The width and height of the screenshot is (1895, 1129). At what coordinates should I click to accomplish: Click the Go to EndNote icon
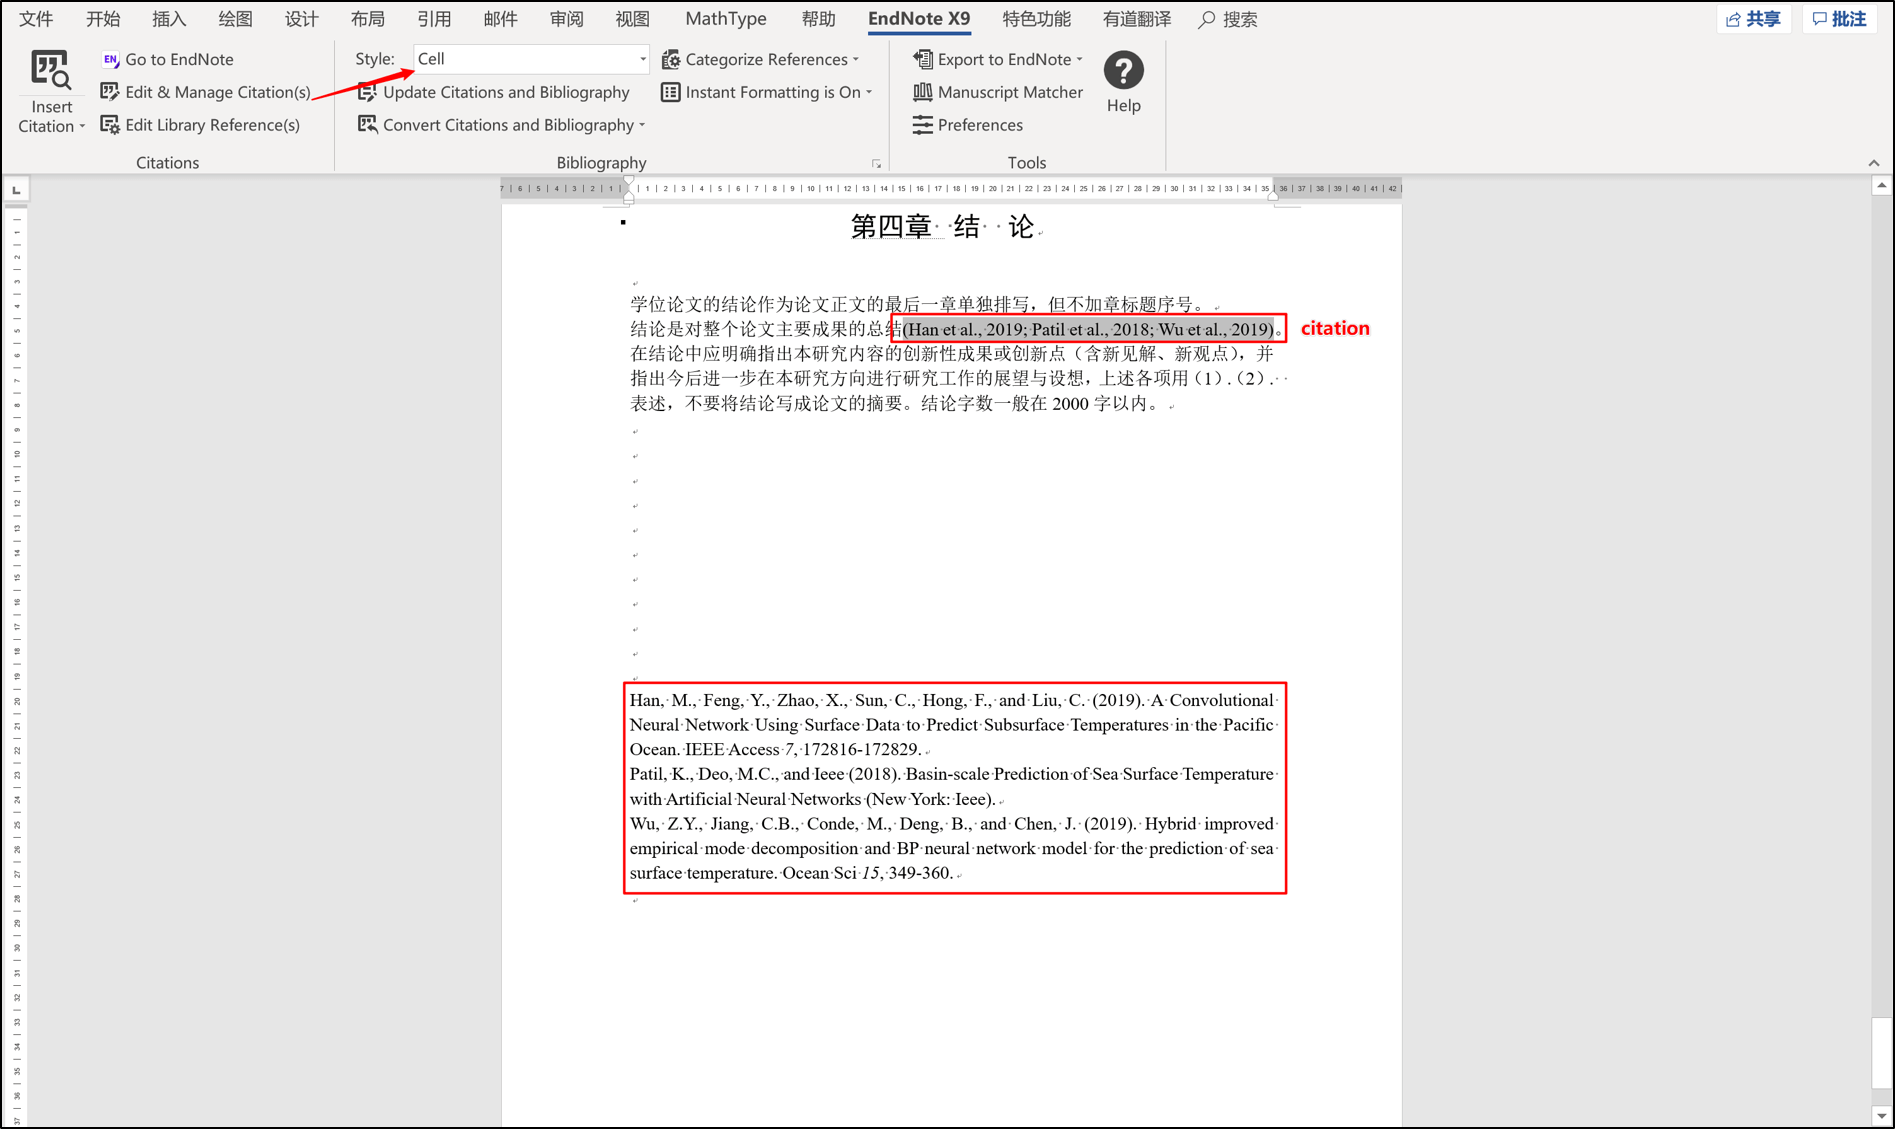pos(110,60)
